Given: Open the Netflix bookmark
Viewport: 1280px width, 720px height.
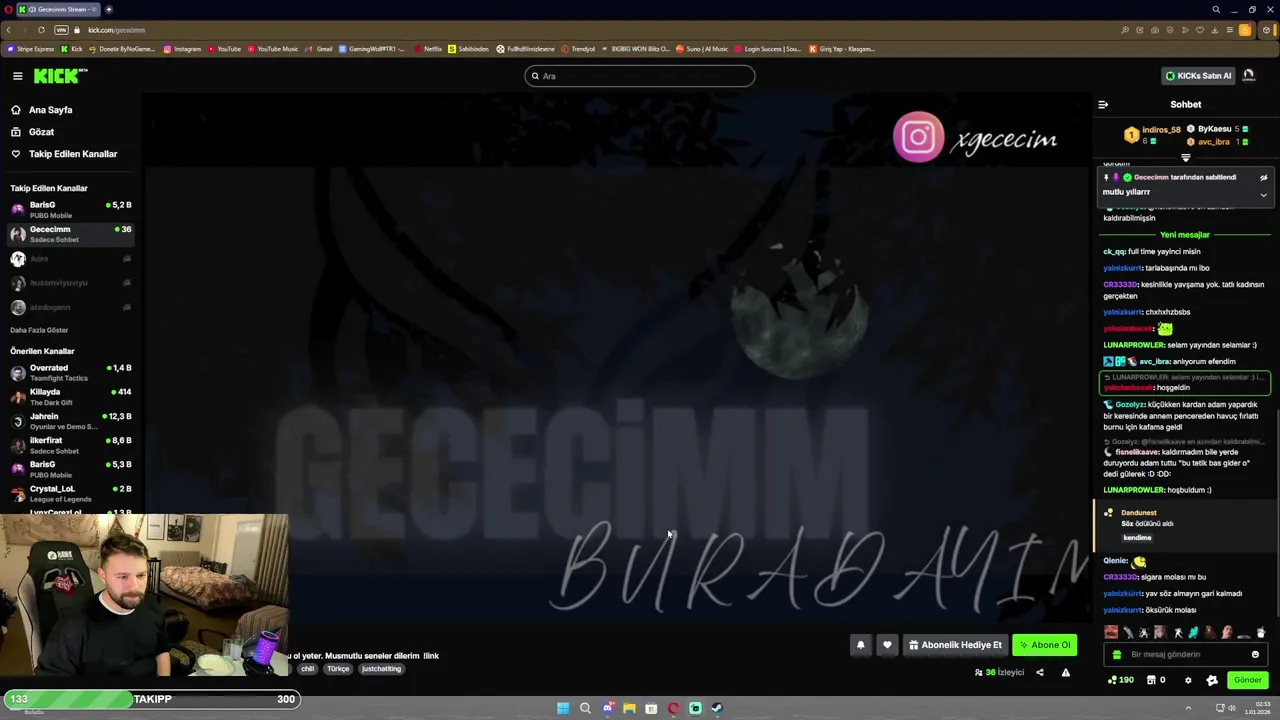Looking at the screenshot, I should pos(427,49).
